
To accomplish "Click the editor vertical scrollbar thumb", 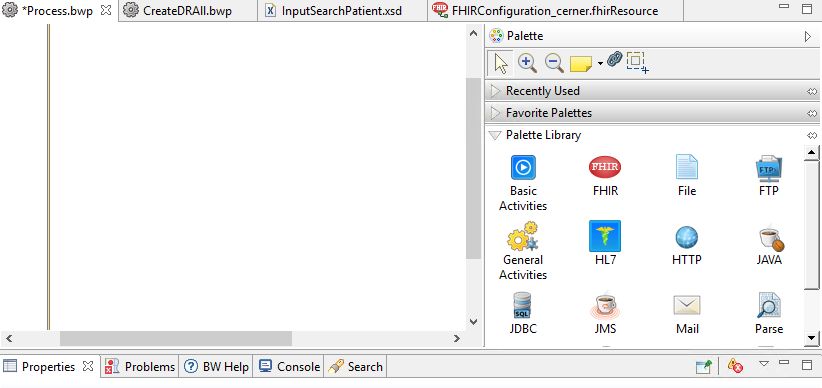I will (x=473, y=168).
